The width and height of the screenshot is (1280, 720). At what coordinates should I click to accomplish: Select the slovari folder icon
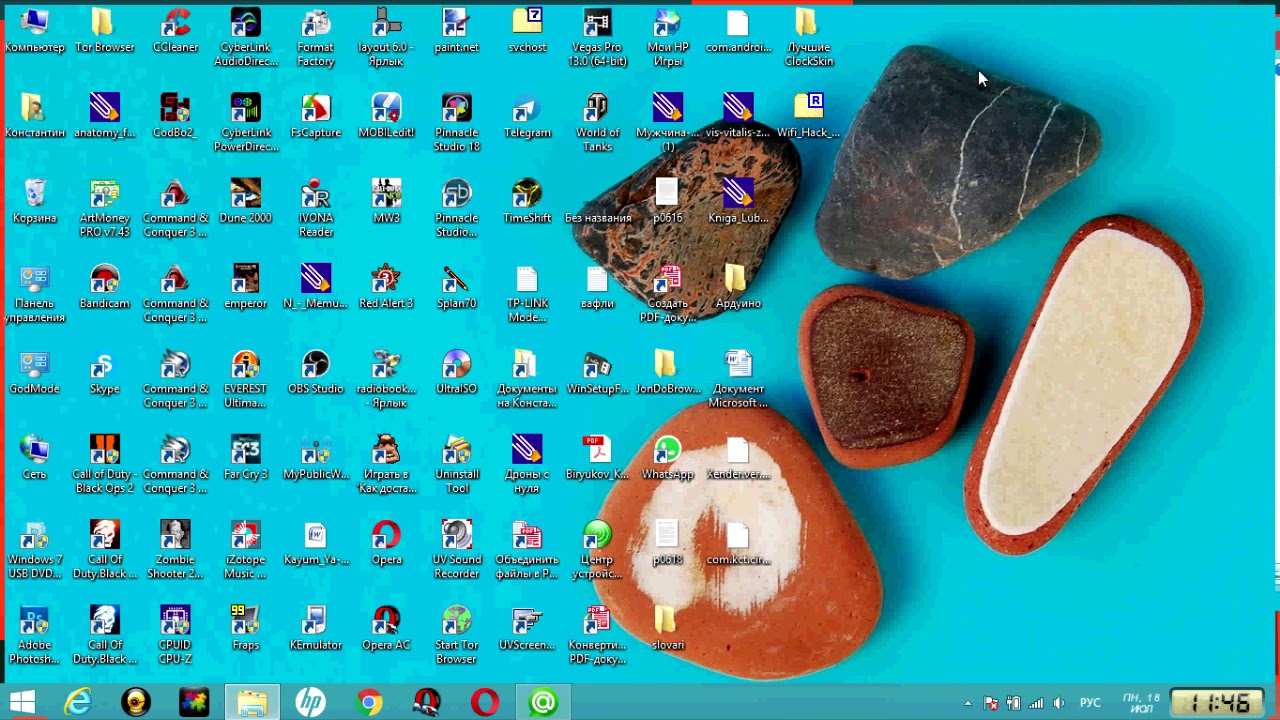(x=668, y=628)
